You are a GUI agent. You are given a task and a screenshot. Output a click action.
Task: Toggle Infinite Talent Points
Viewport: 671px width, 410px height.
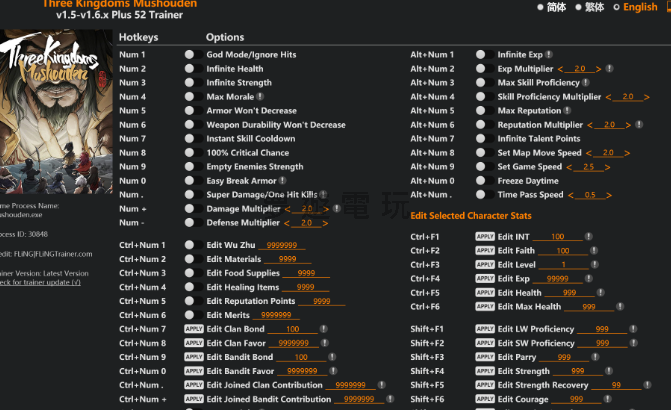pos(484,139)
